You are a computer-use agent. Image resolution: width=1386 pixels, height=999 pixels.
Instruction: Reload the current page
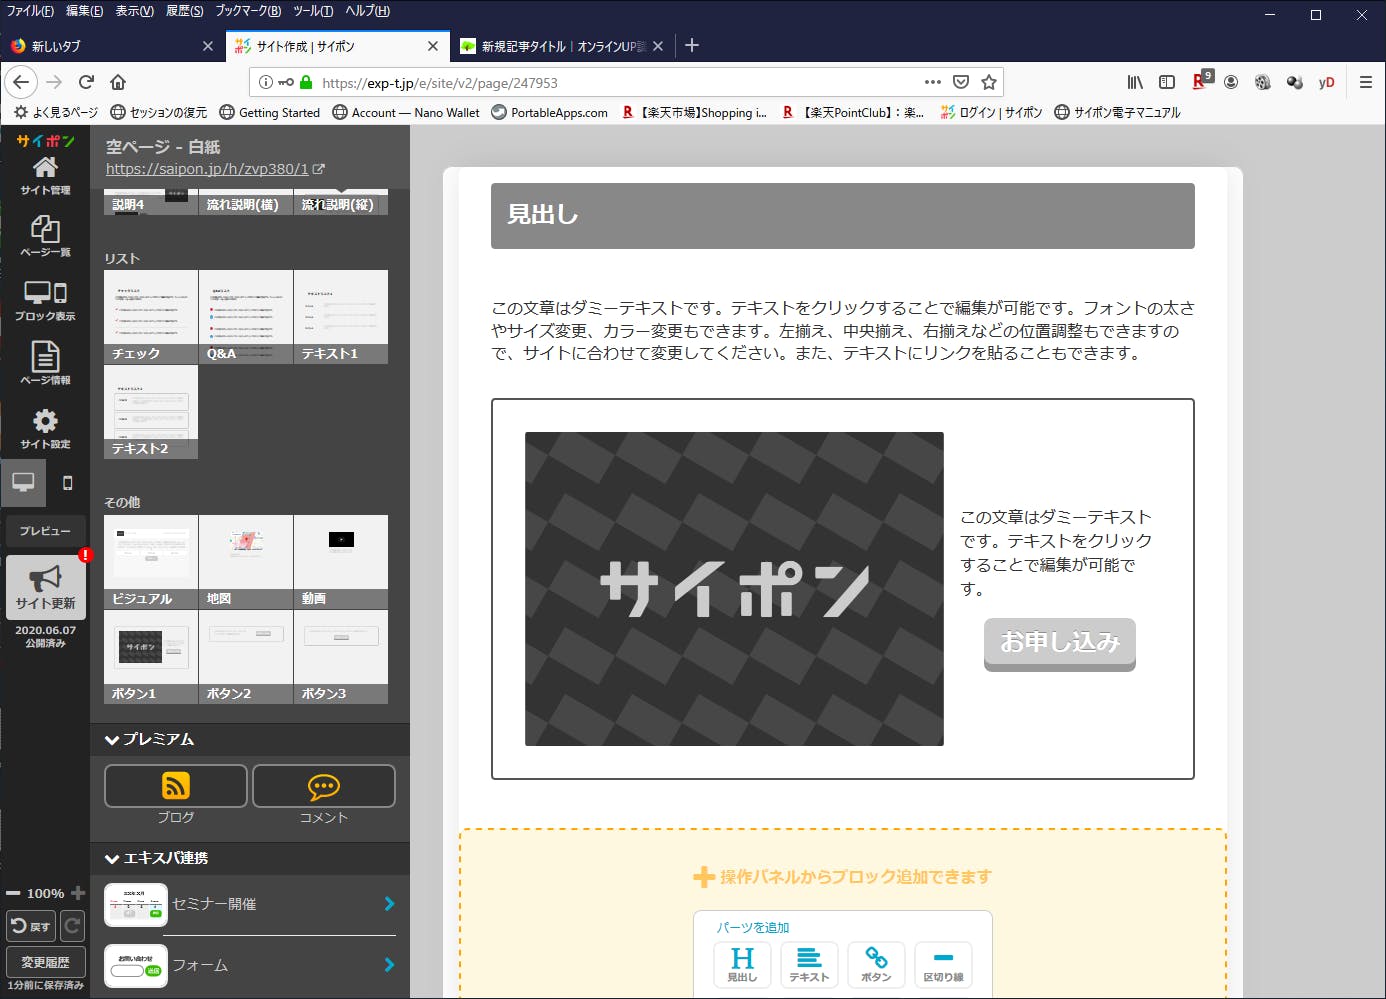tap(86, 82)
